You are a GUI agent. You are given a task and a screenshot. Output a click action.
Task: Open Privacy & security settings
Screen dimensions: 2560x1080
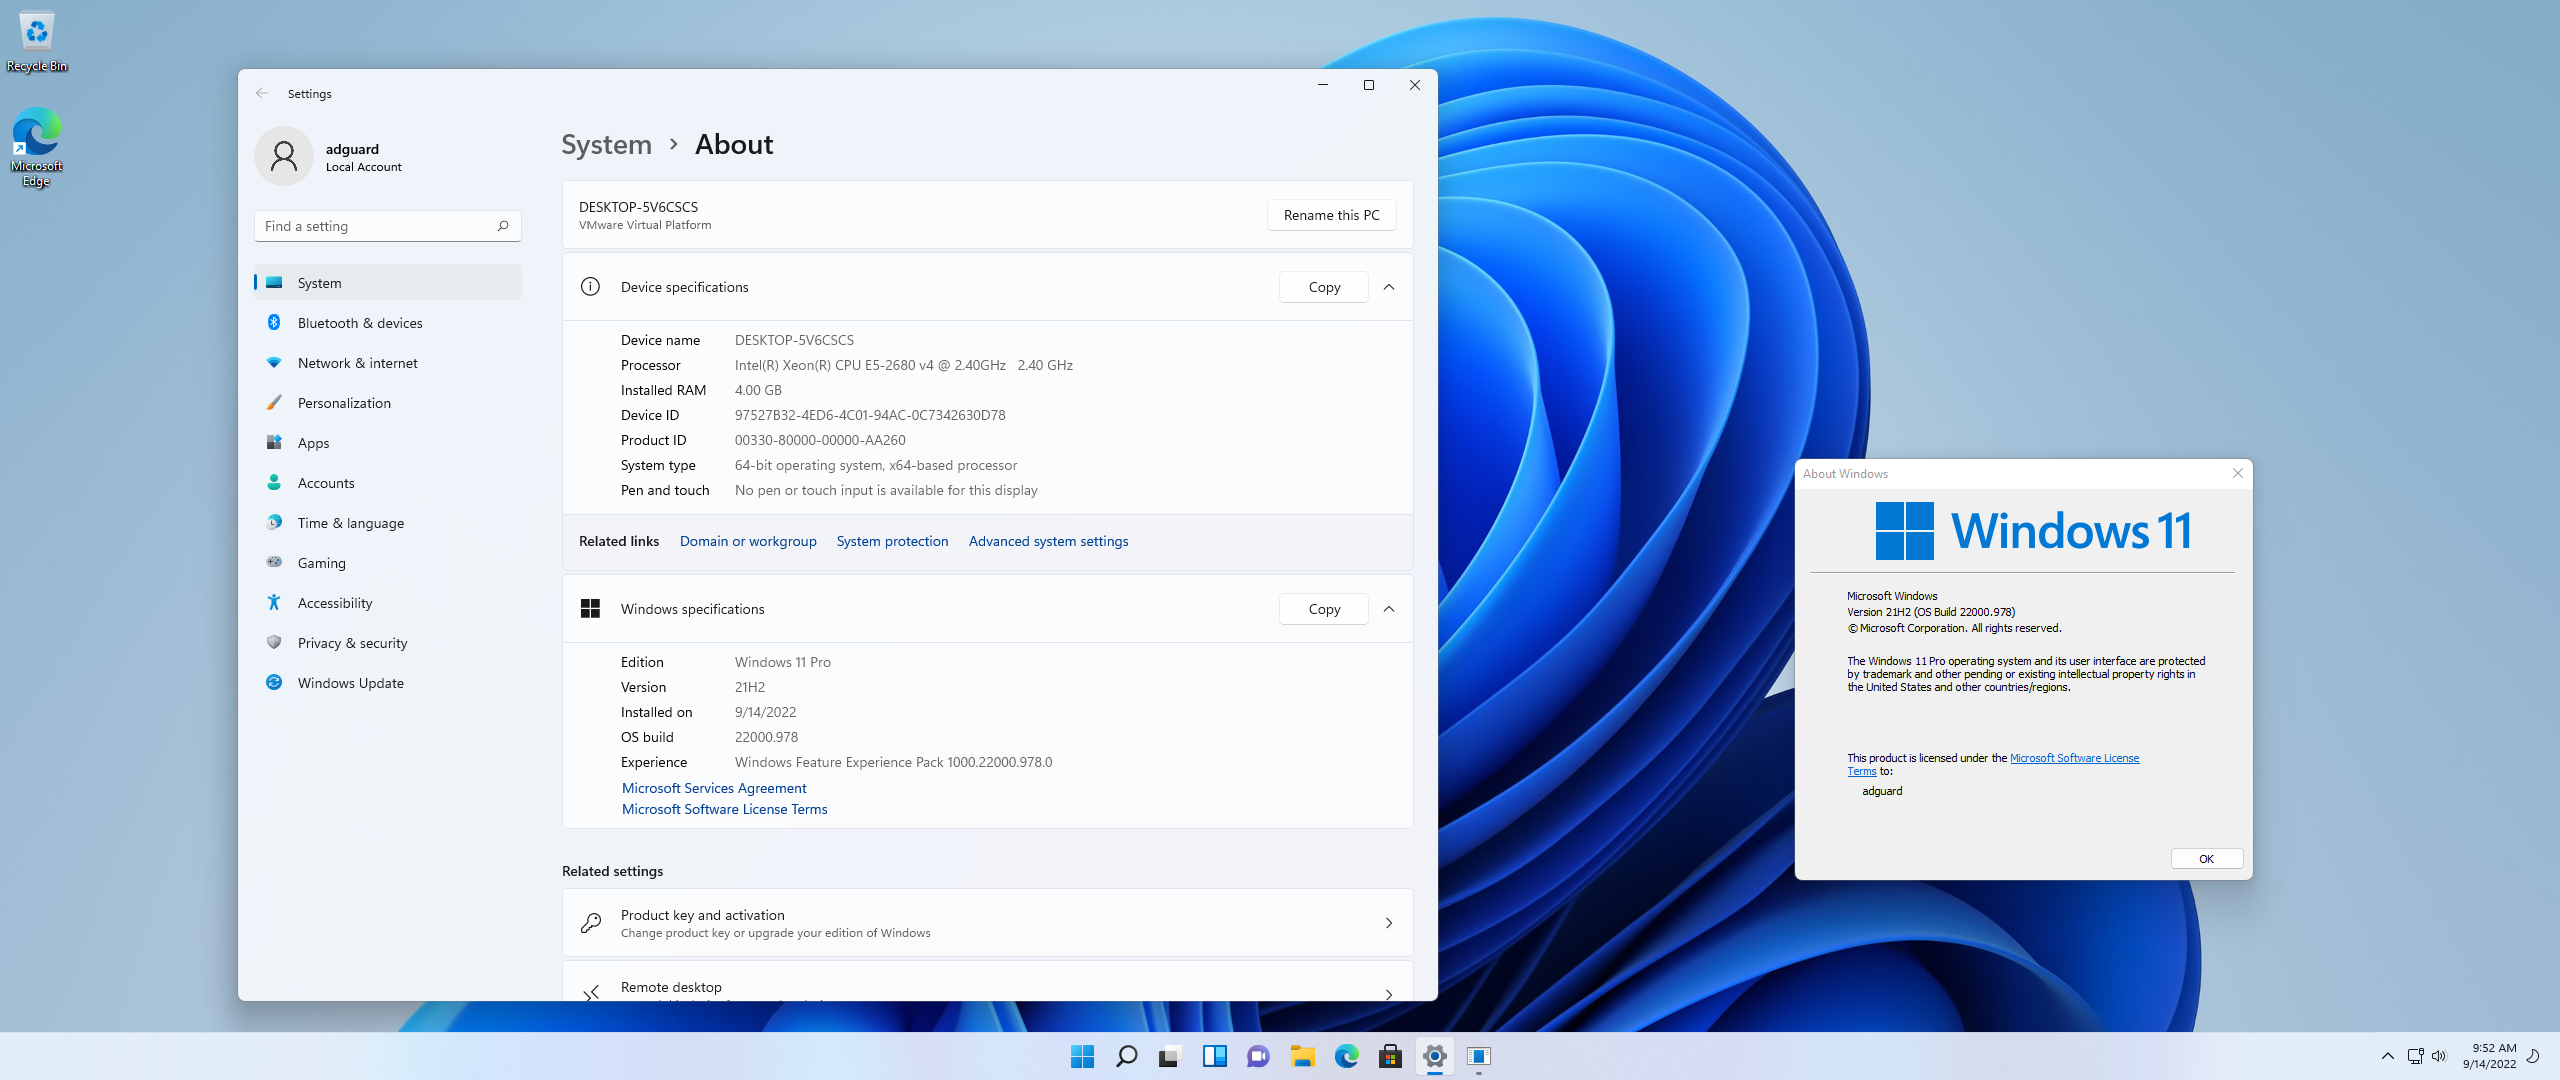pos(388,643)
